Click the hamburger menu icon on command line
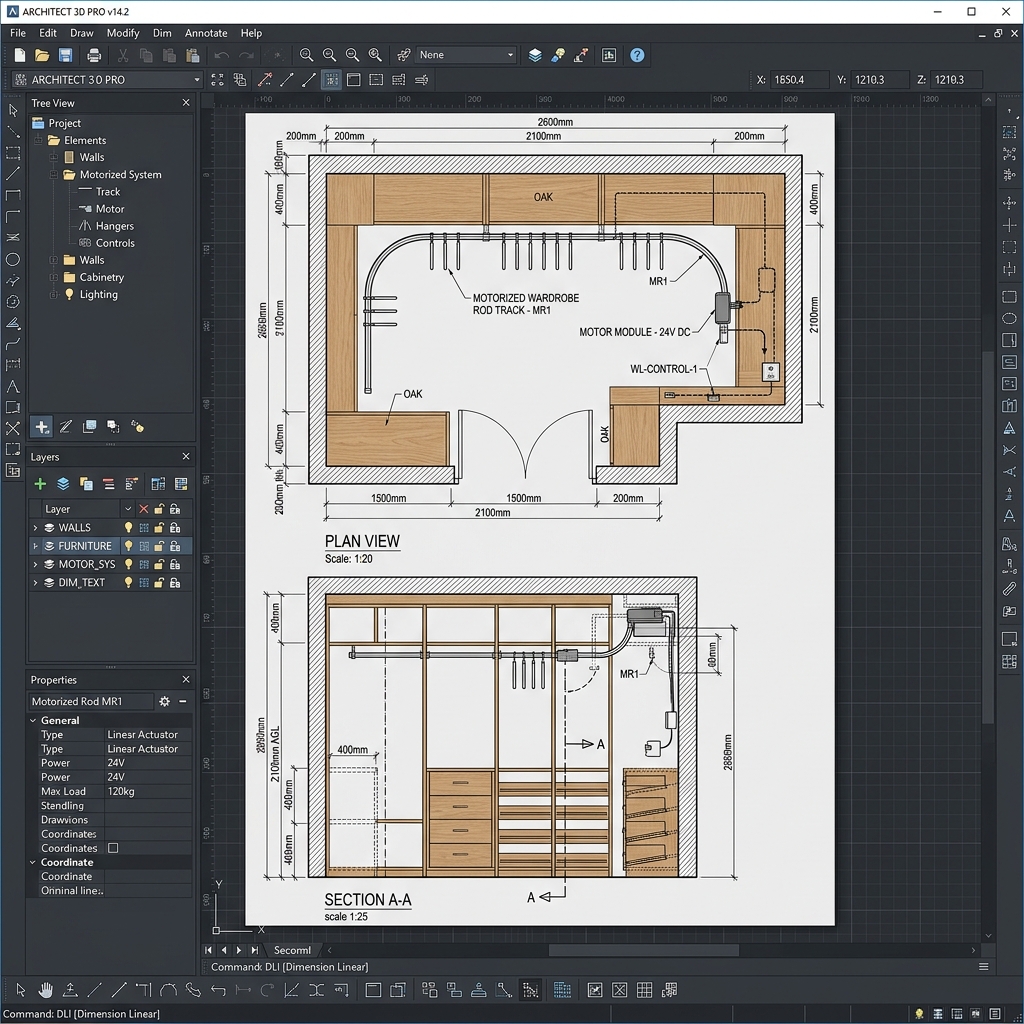Image resolution: width=1024 pixels, height=1024 pixels. click(984, 967)
